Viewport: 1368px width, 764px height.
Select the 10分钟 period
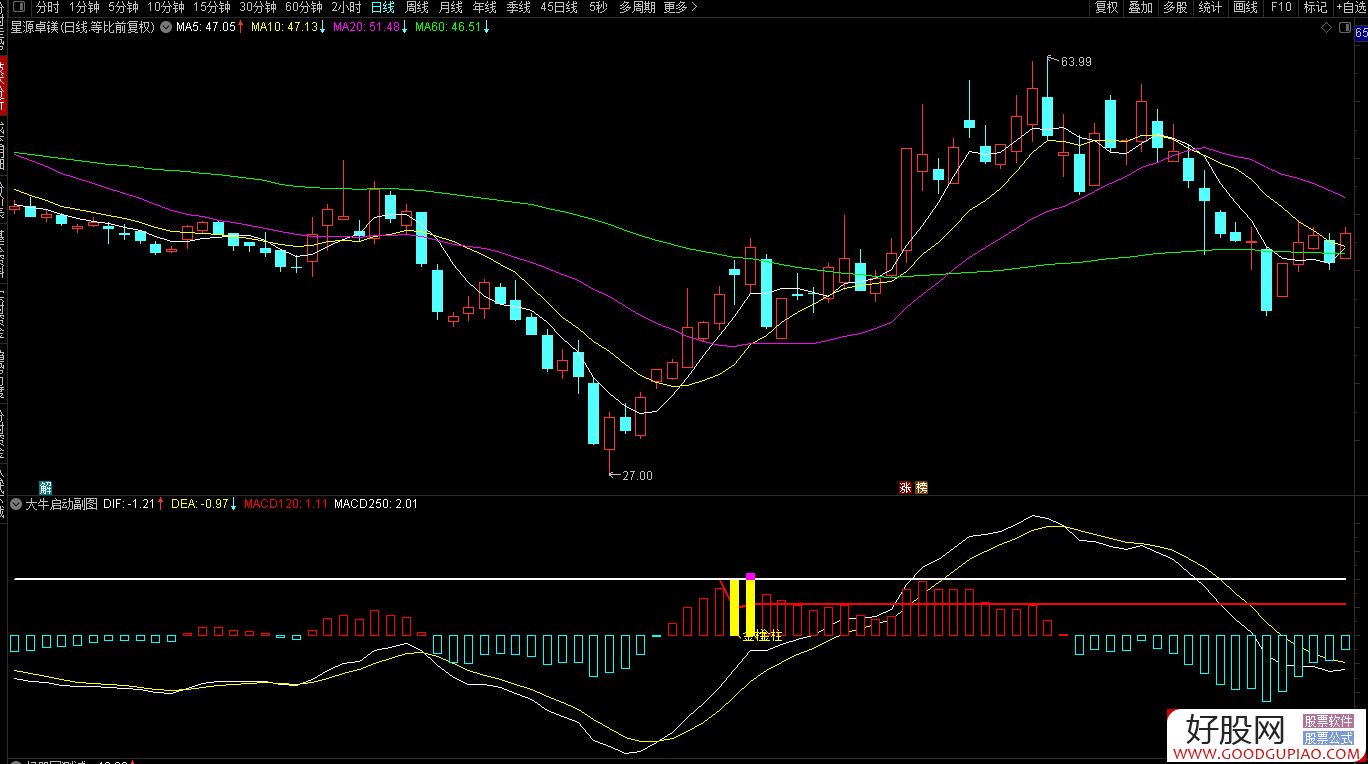(165, 7)
